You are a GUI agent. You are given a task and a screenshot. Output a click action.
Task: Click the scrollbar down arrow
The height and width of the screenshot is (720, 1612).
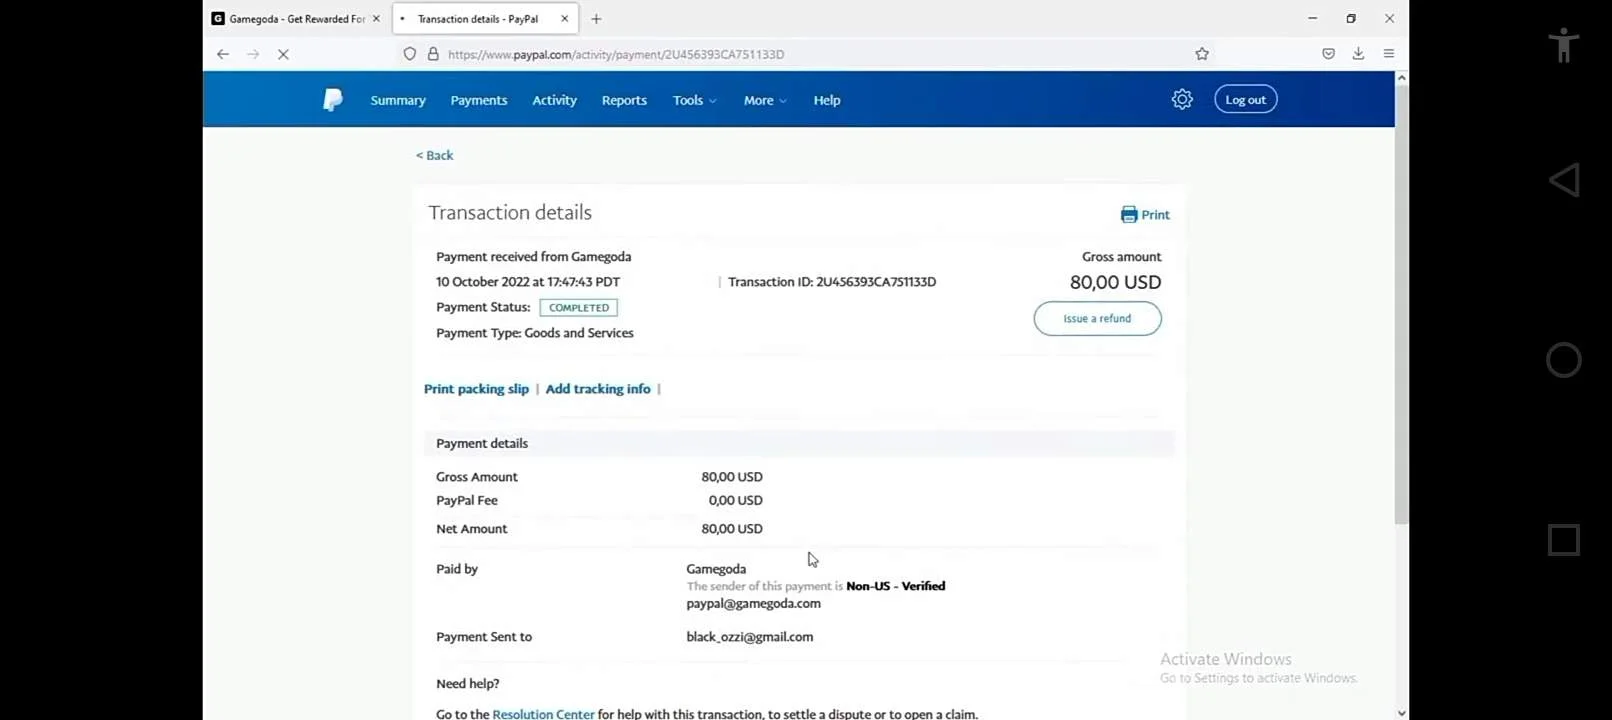[x=1401, y=713]
